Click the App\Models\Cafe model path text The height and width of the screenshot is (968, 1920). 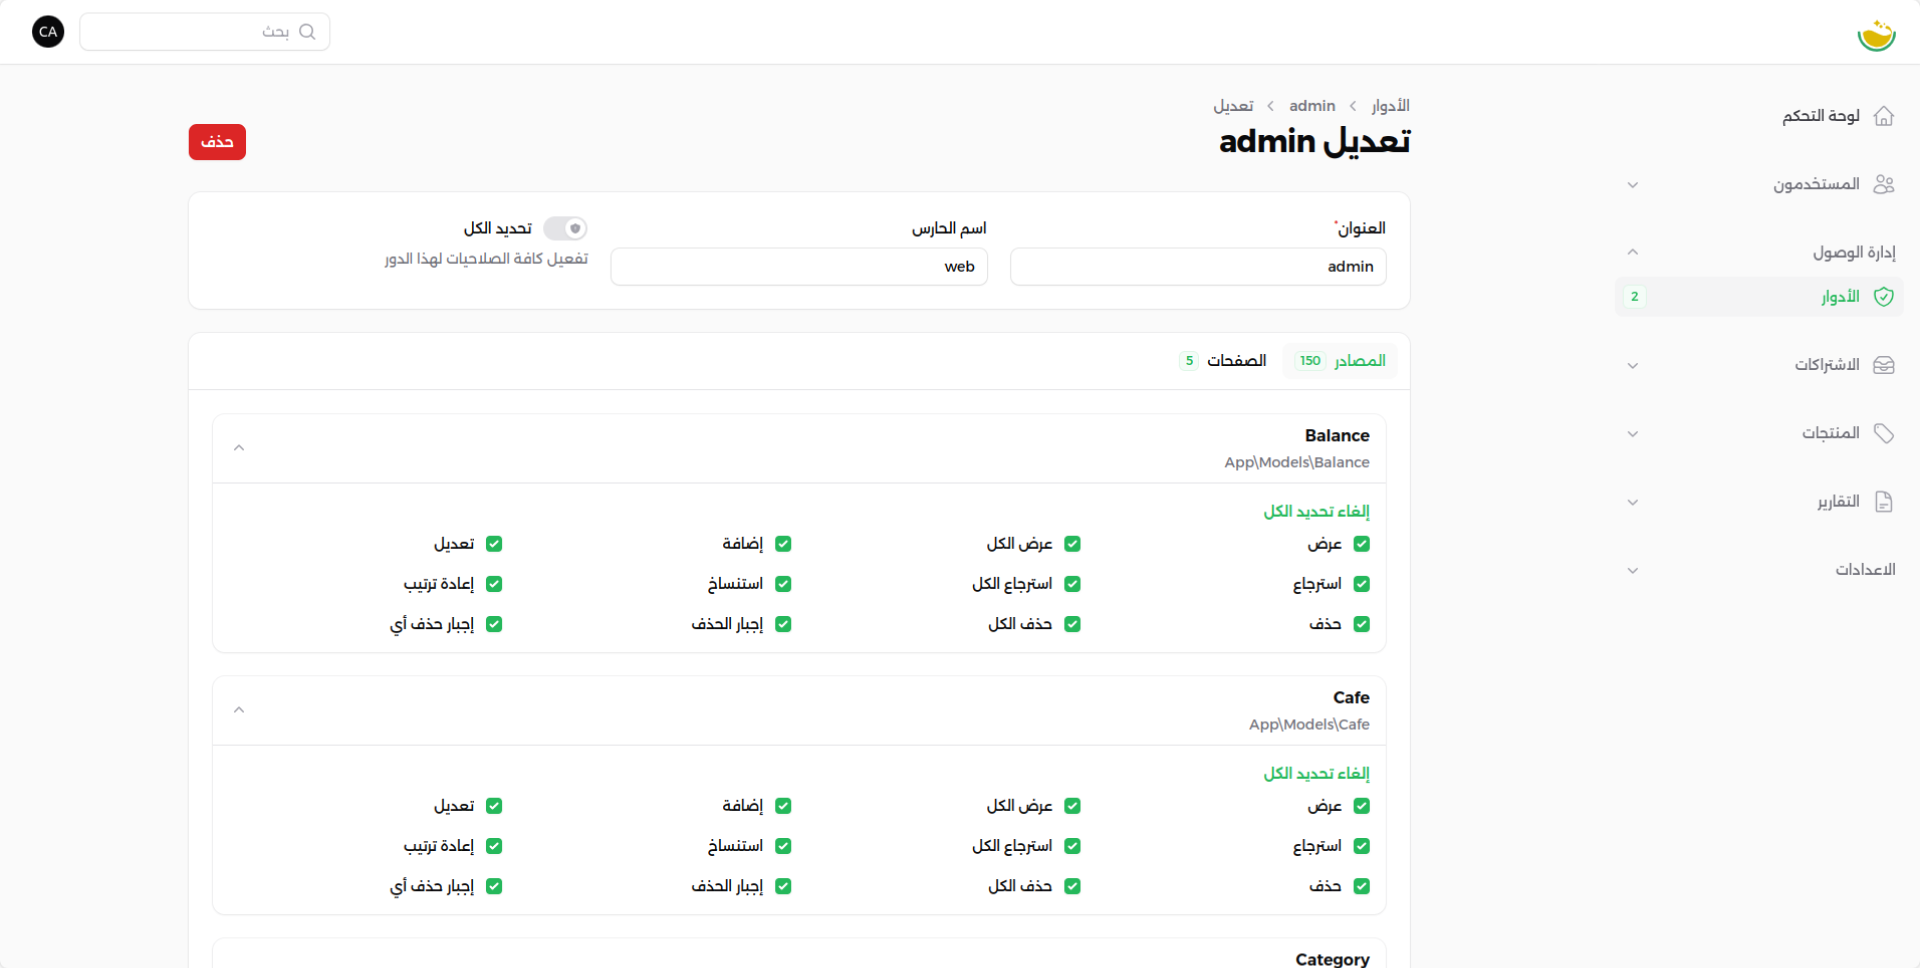1309,725
